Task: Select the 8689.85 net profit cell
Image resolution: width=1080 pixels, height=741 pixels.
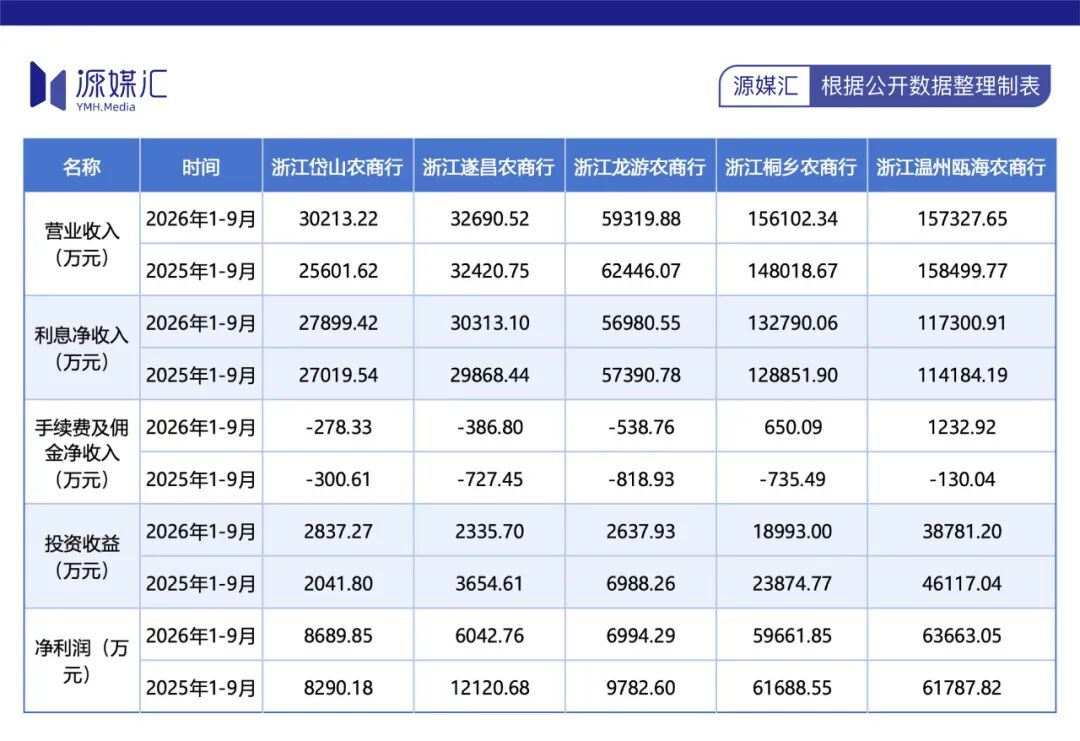Action: click(x=338, y=636)
